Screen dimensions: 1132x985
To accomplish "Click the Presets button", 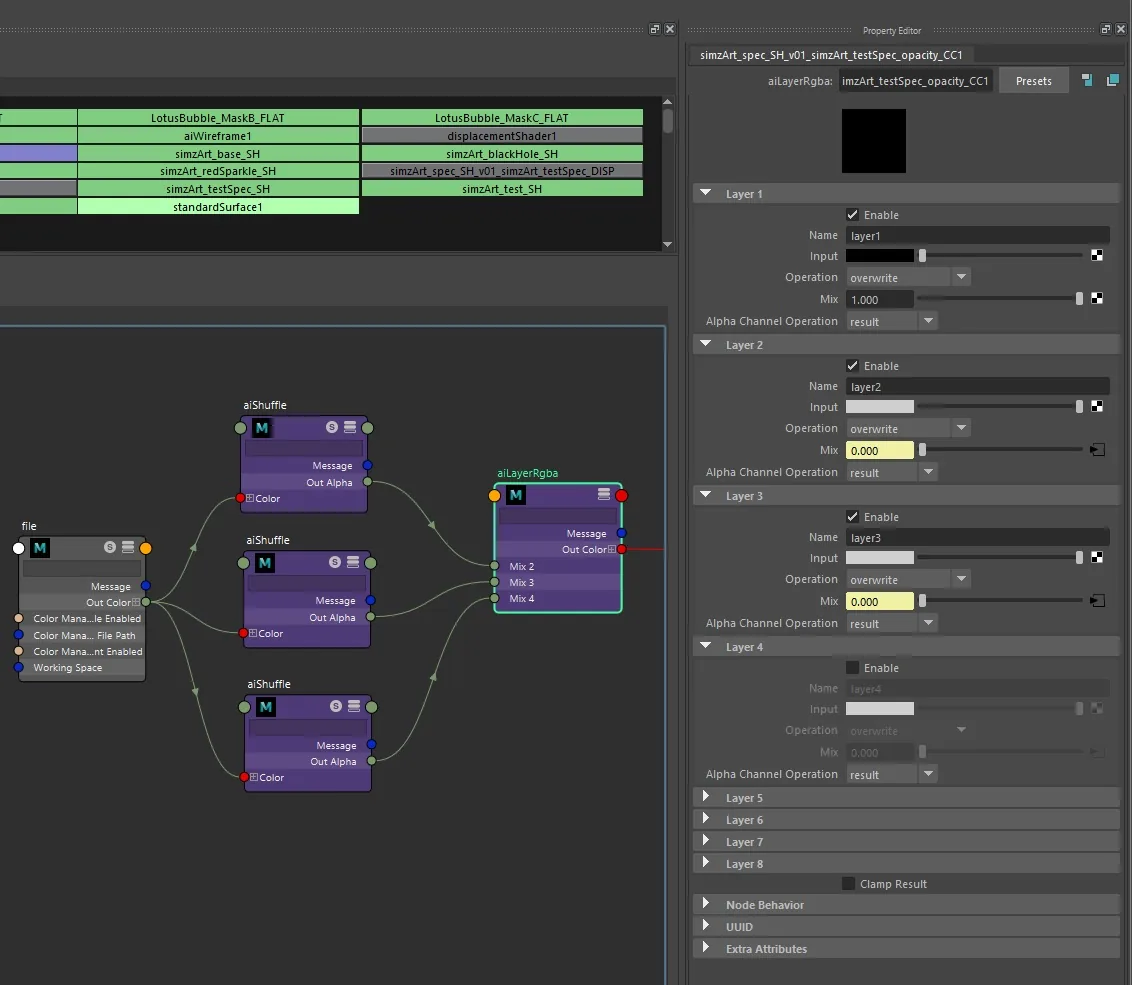I will pyautogui.click(x=1033, y=81).
